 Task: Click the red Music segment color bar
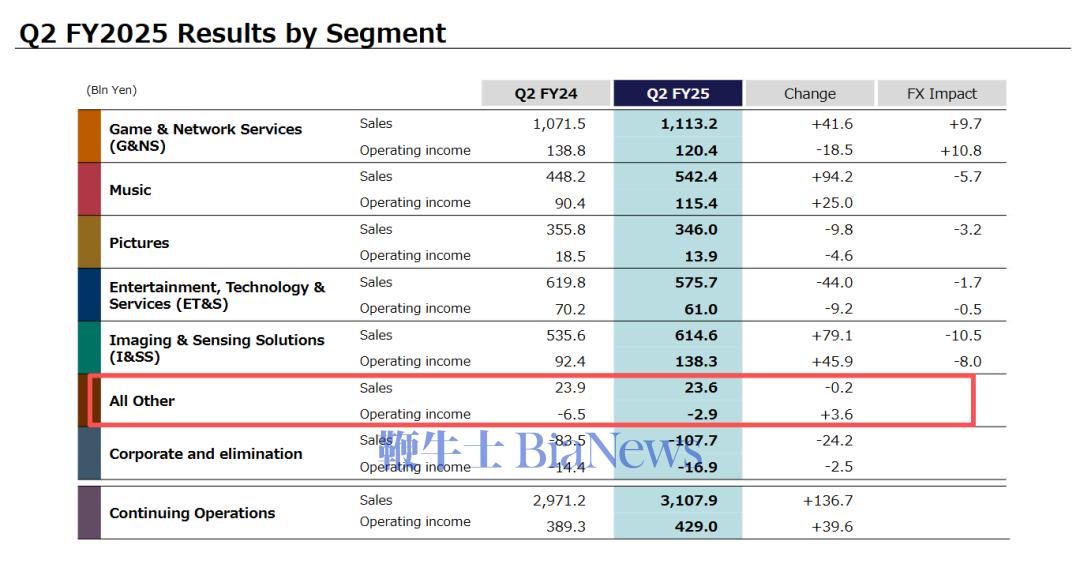point(89,189)
